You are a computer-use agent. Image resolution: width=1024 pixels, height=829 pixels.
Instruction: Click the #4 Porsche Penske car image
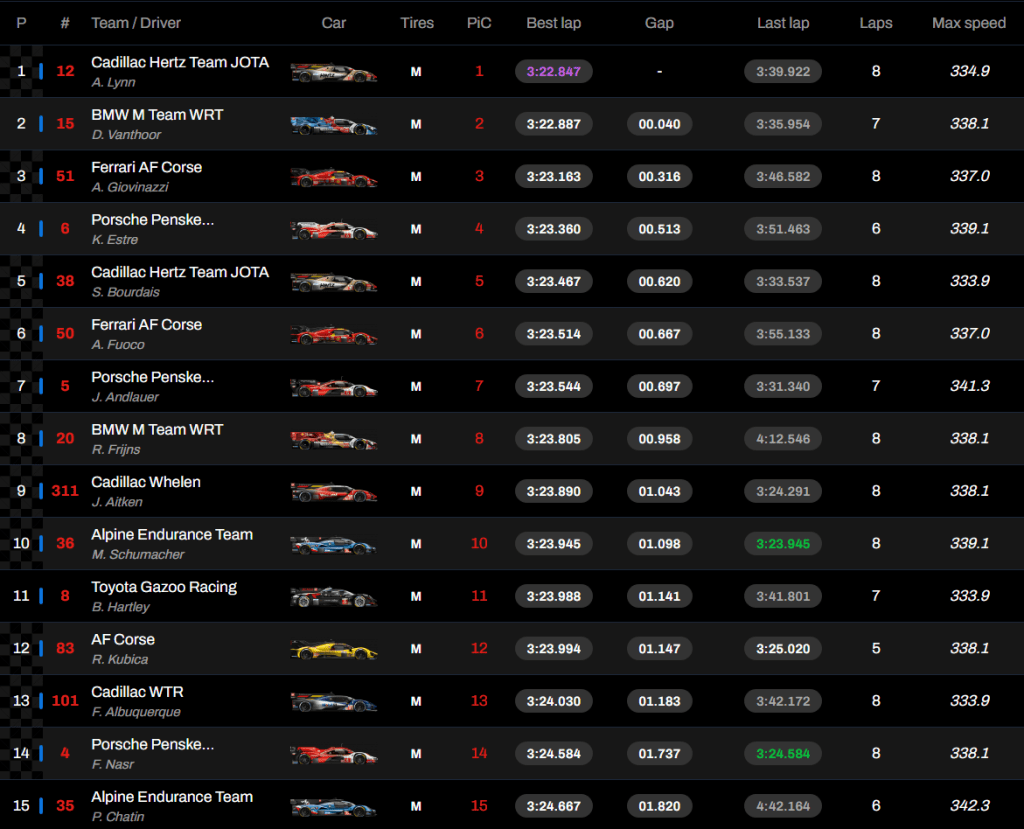coord(334,754)
